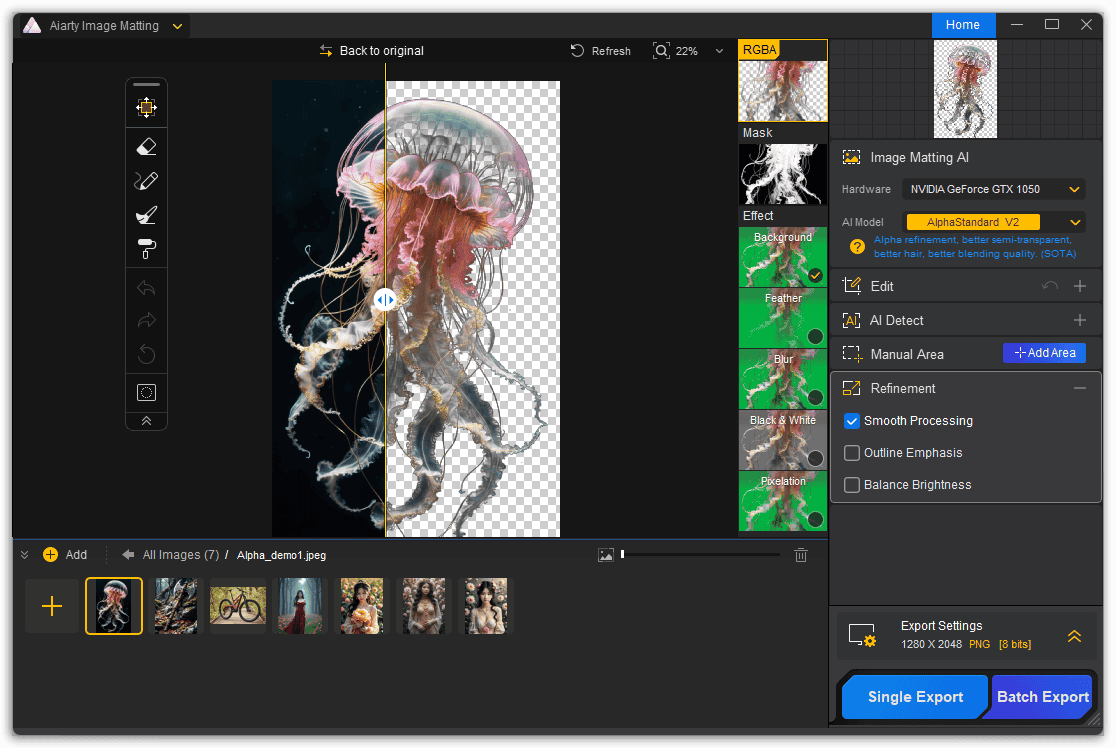Open the AI Model dropdown
Screen dimensions: 1116x748
coord(994,222)
